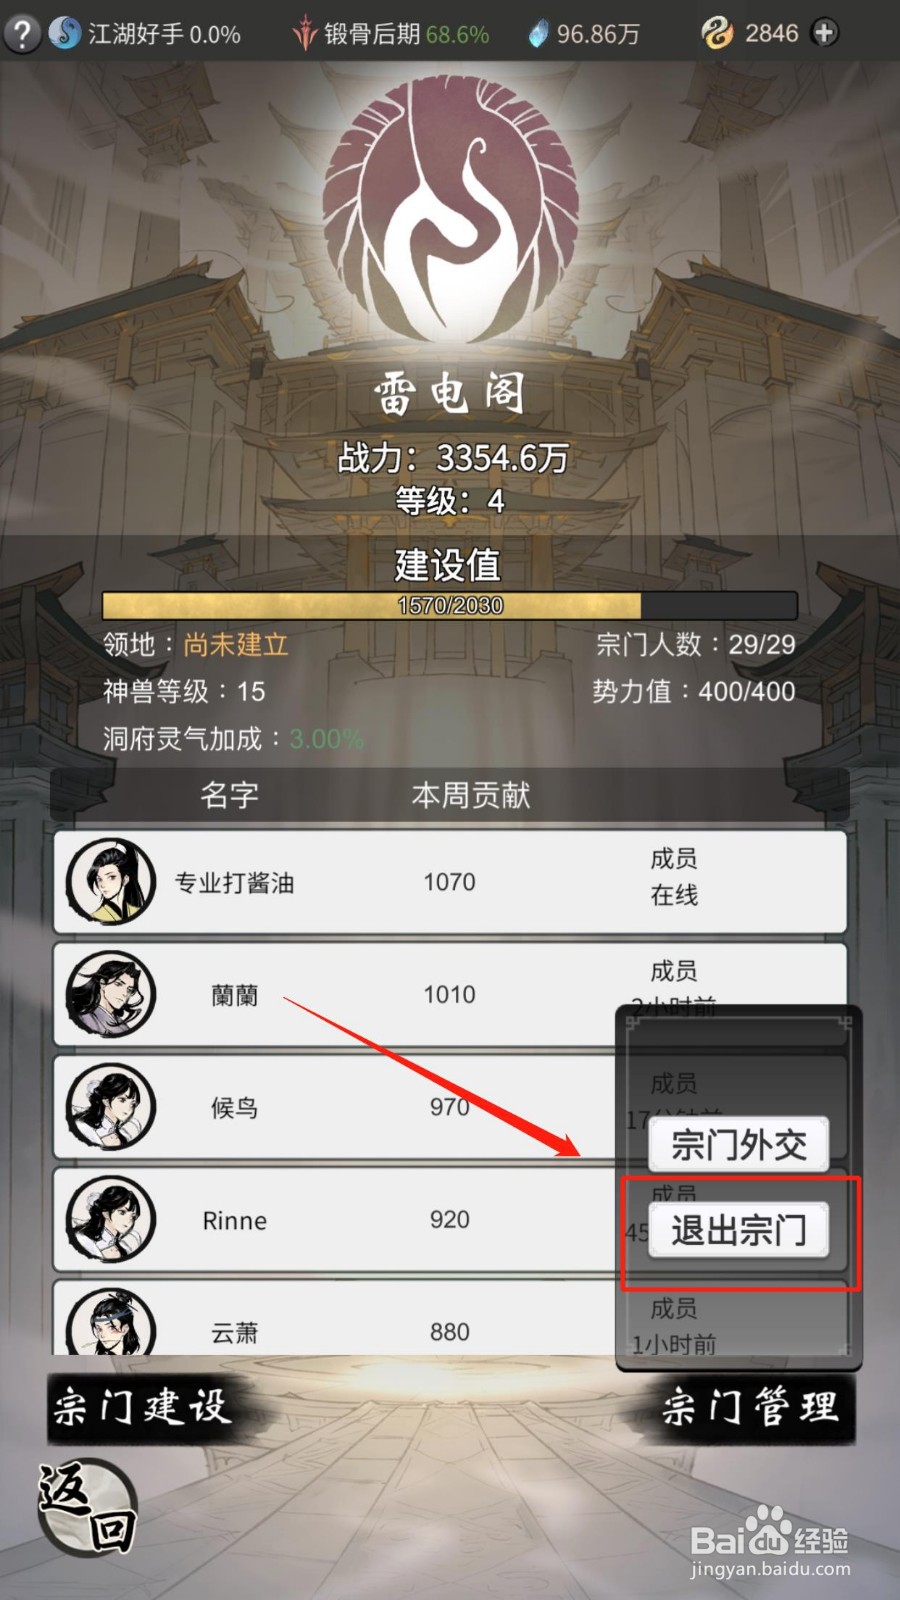
Task: Tap the 返回 back button
Action: coord(86,1506)
